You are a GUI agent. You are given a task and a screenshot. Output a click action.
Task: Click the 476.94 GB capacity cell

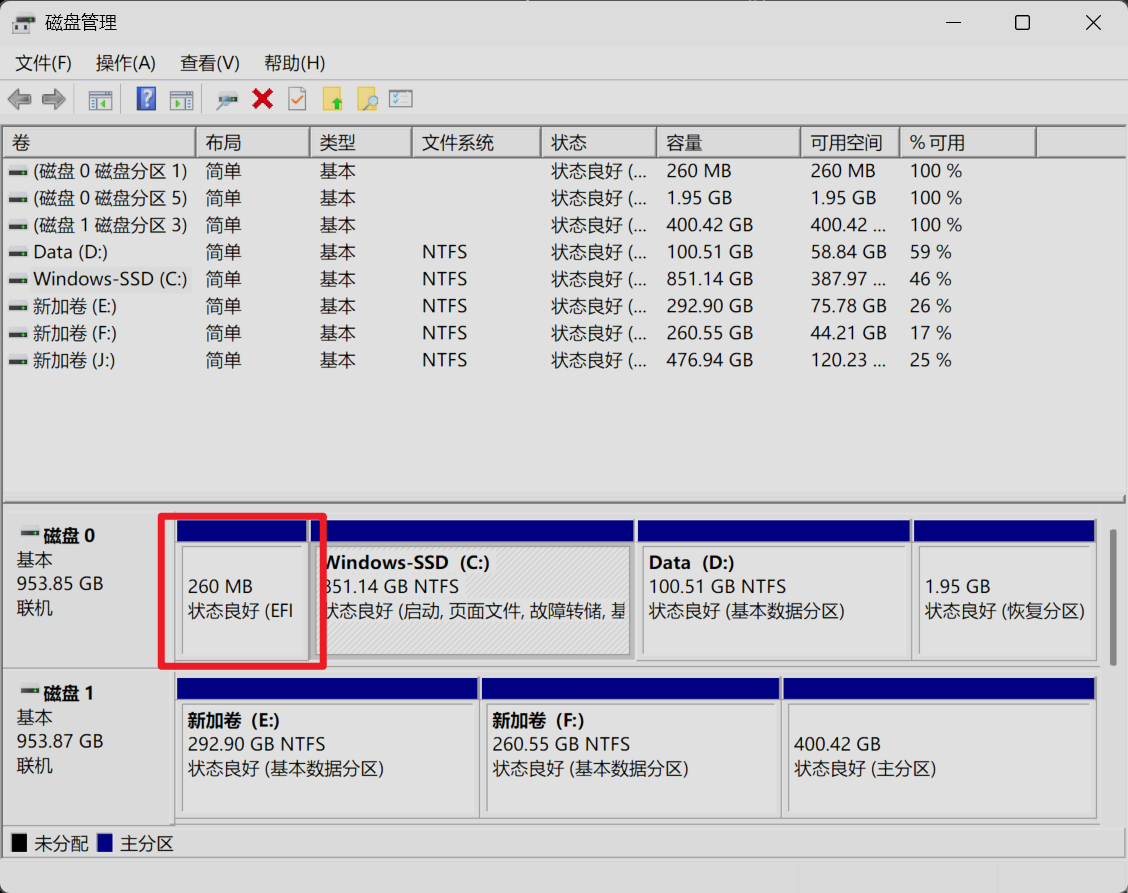pyautogui.click(x=709, y=360)
